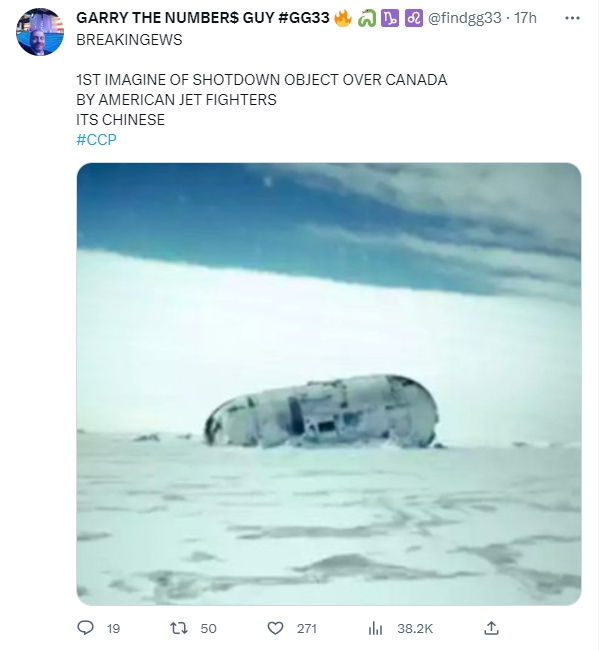The image size is (601, 650).
Task: Open Garry's profile picture avatar
Action: [40, 32]
